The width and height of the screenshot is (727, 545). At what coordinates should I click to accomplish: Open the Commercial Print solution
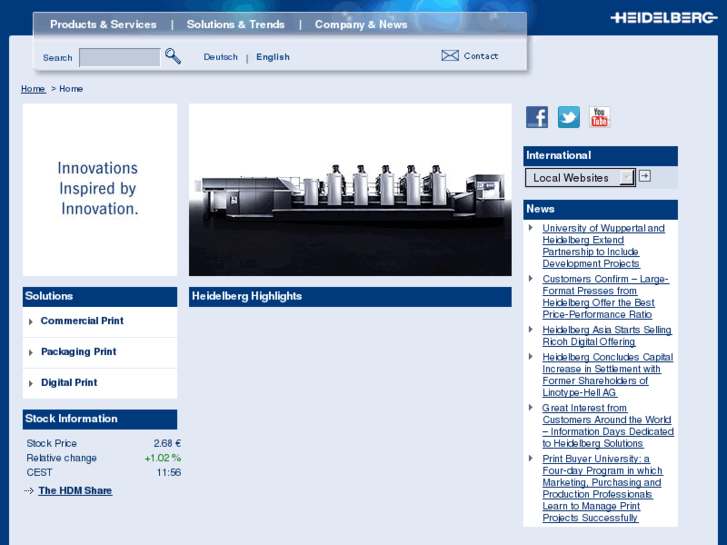pyautogui.click(x=82, y=321)
